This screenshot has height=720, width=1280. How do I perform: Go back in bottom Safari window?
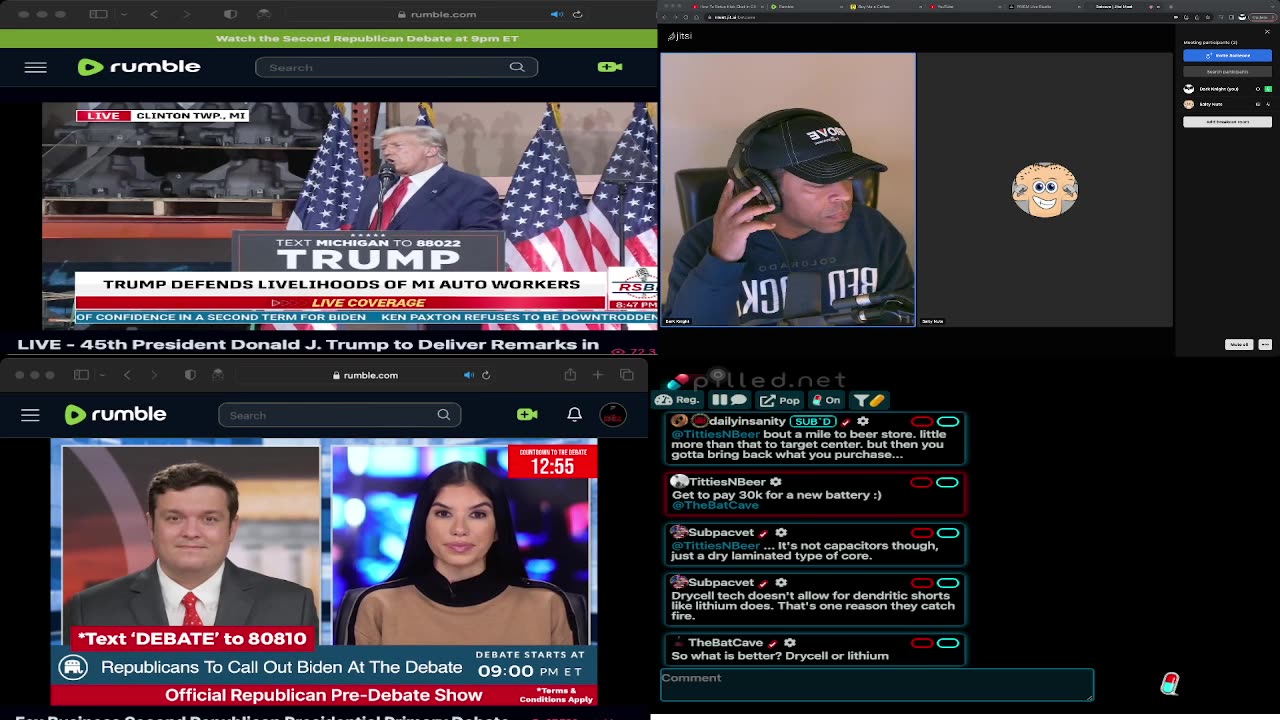tap(127, 375)
